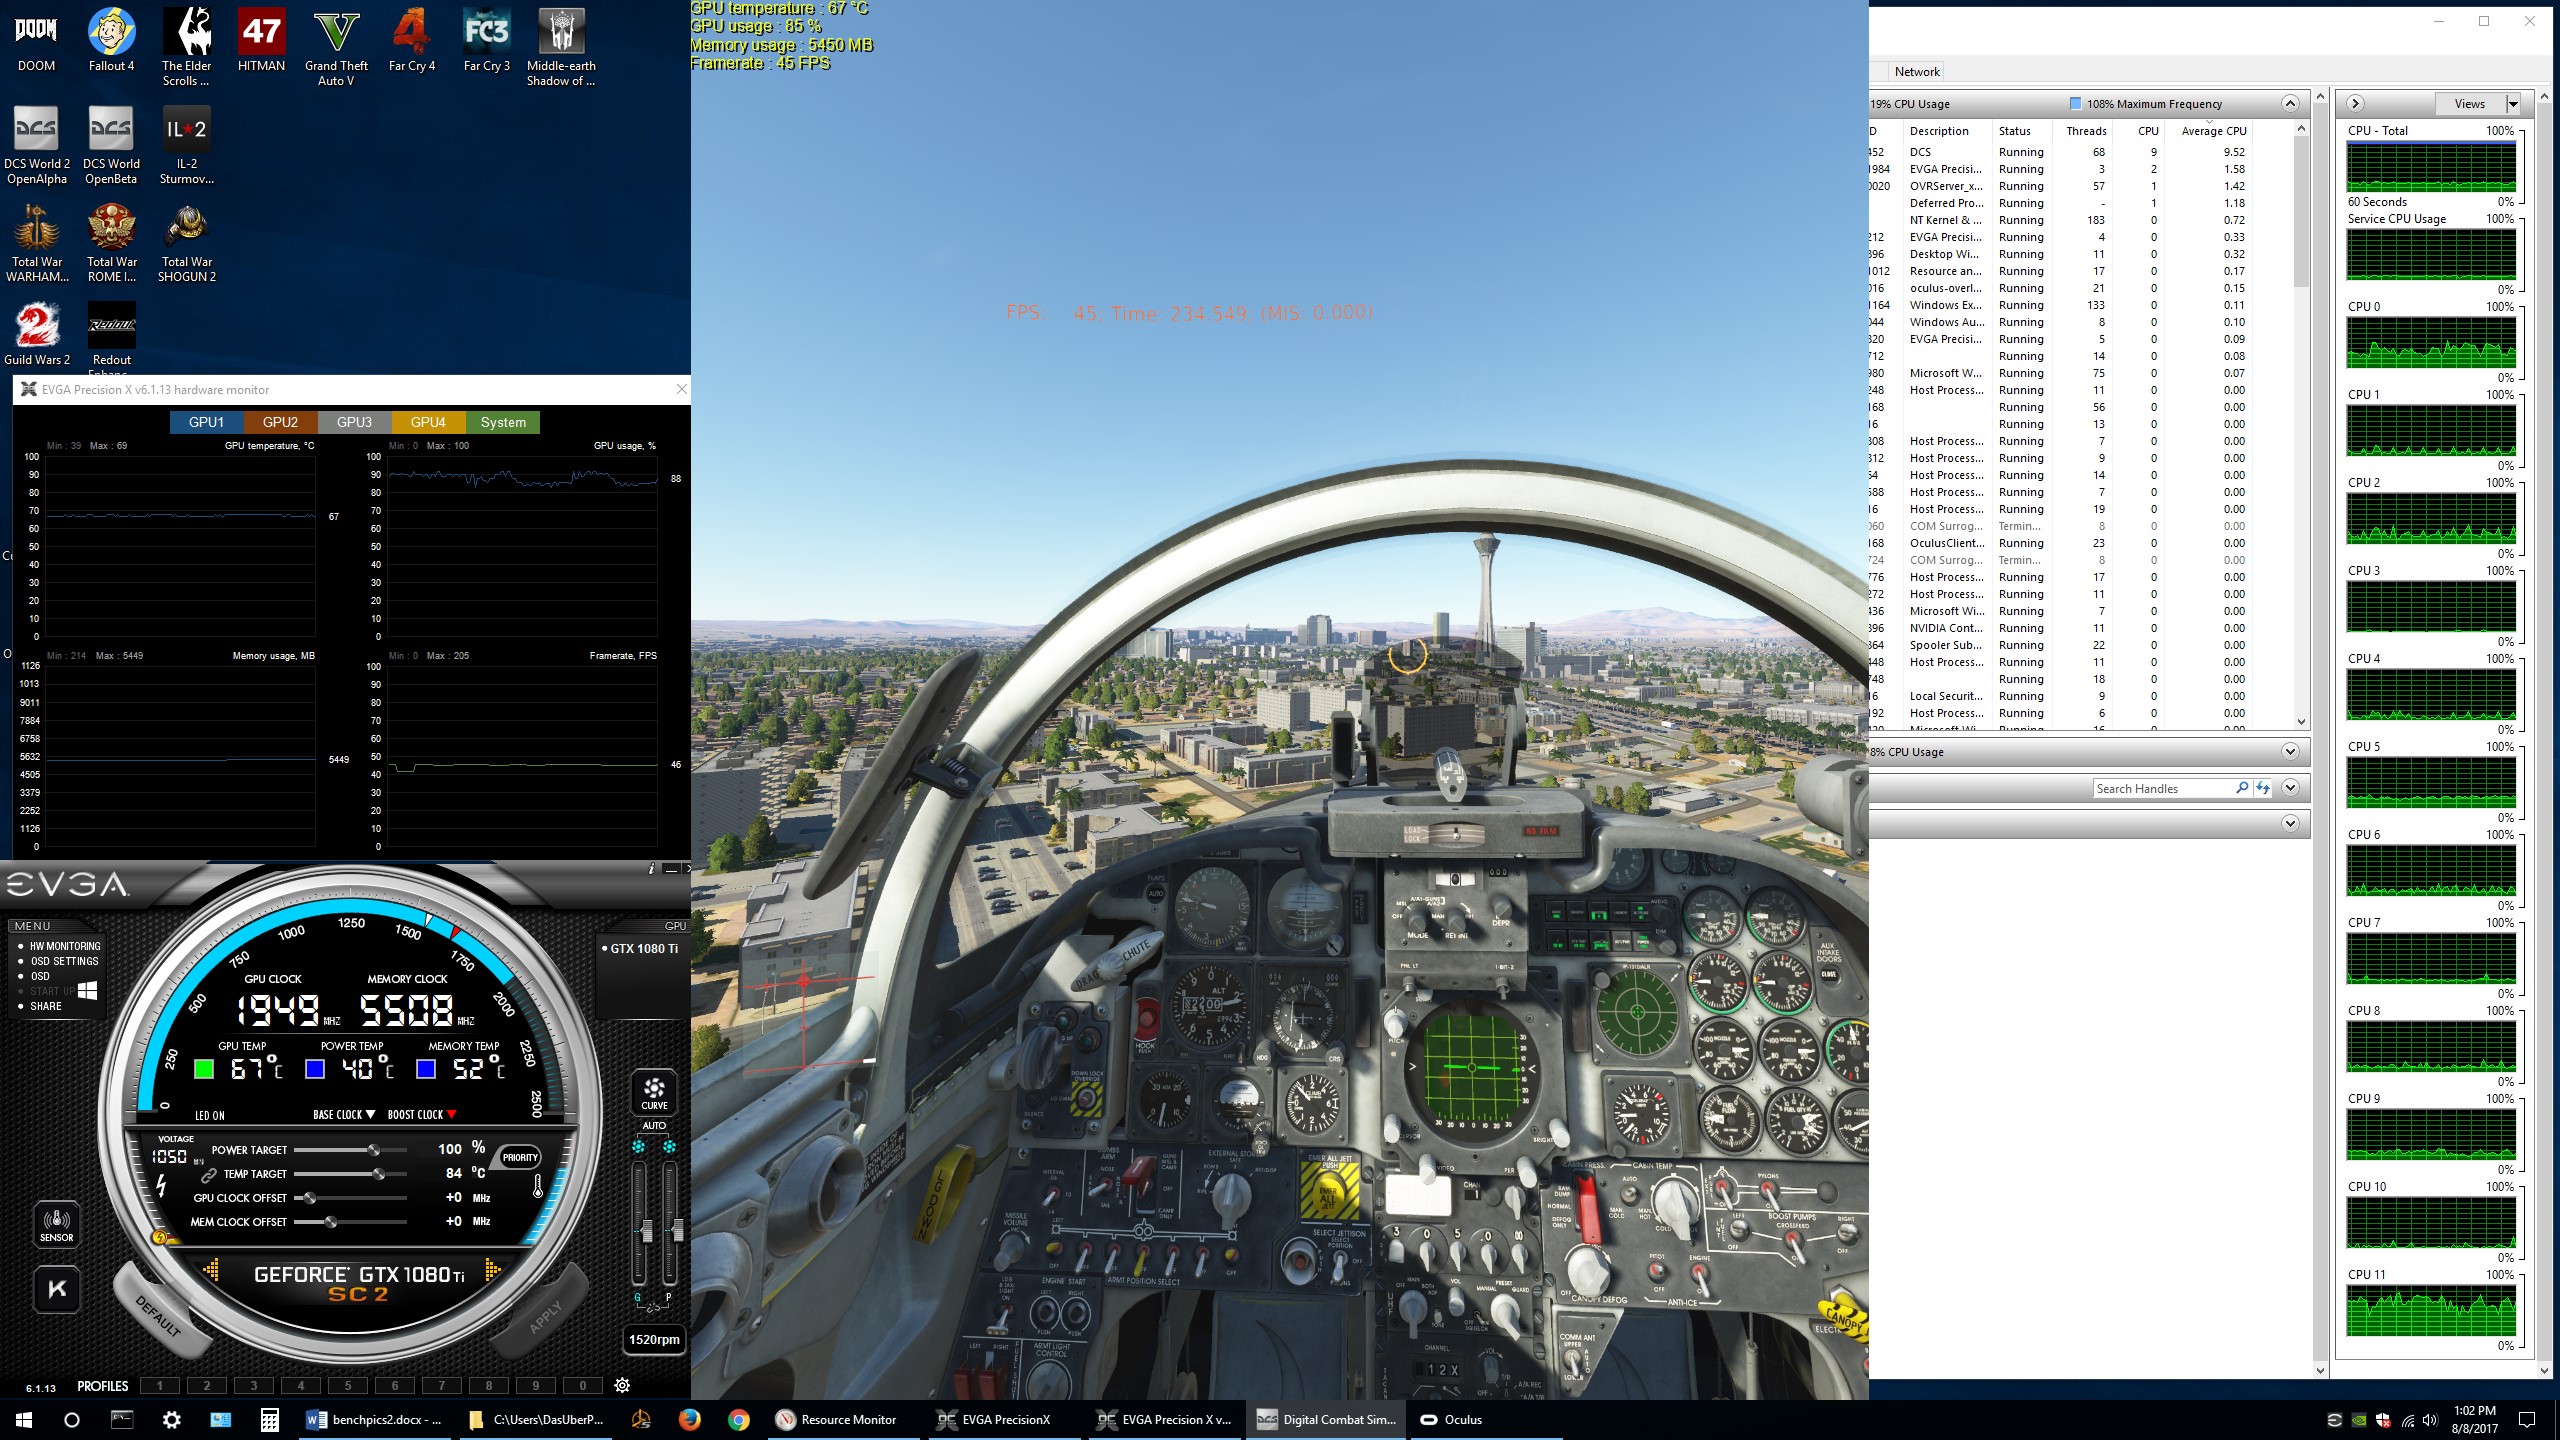
Task: Click the 1520rpm fan speed readout
Action: click(654, 1340)
